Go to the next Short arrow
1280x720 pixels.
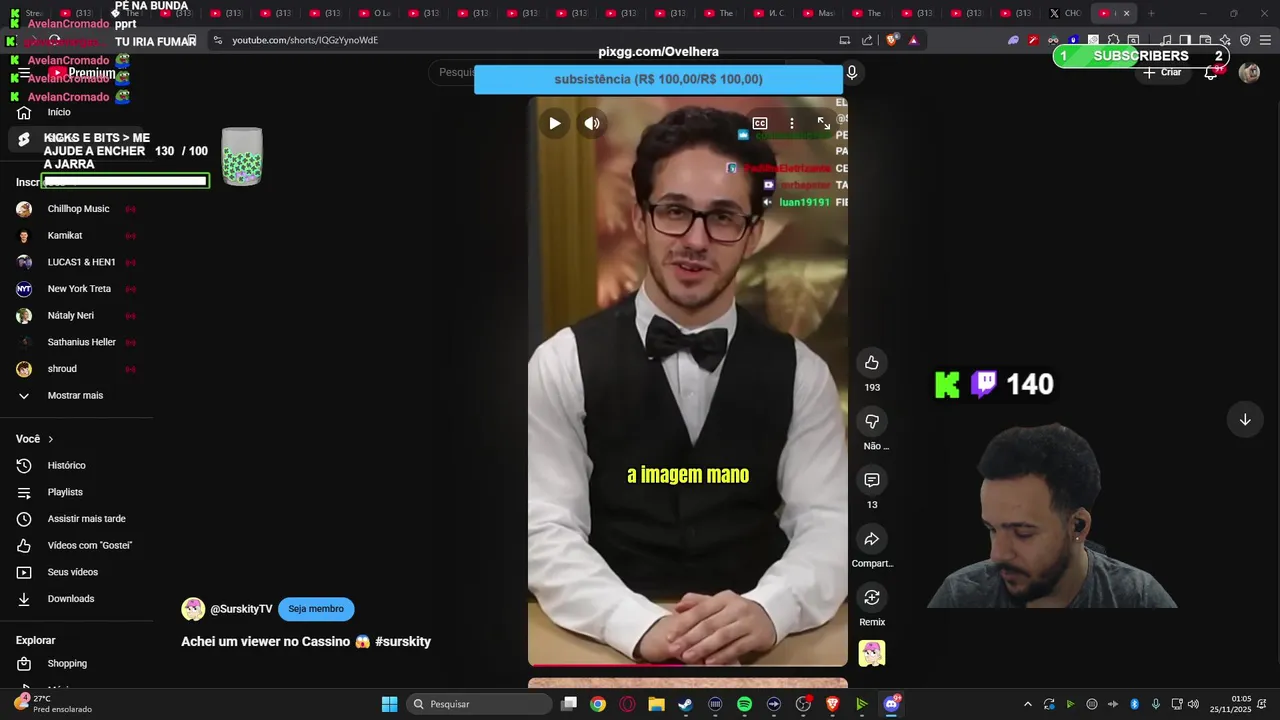[1245, 420]
